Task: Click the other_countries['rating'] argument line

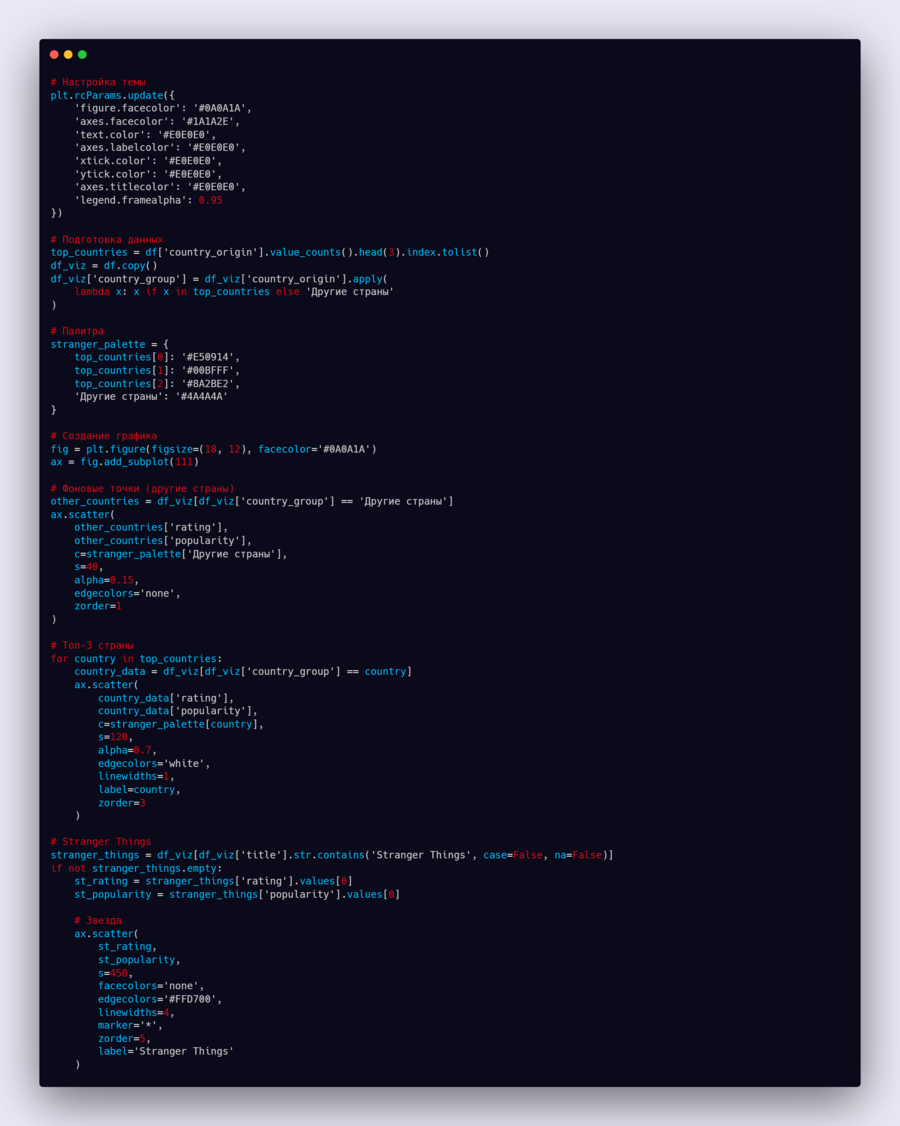Action: pyautogui.click(x=151, y=527)
